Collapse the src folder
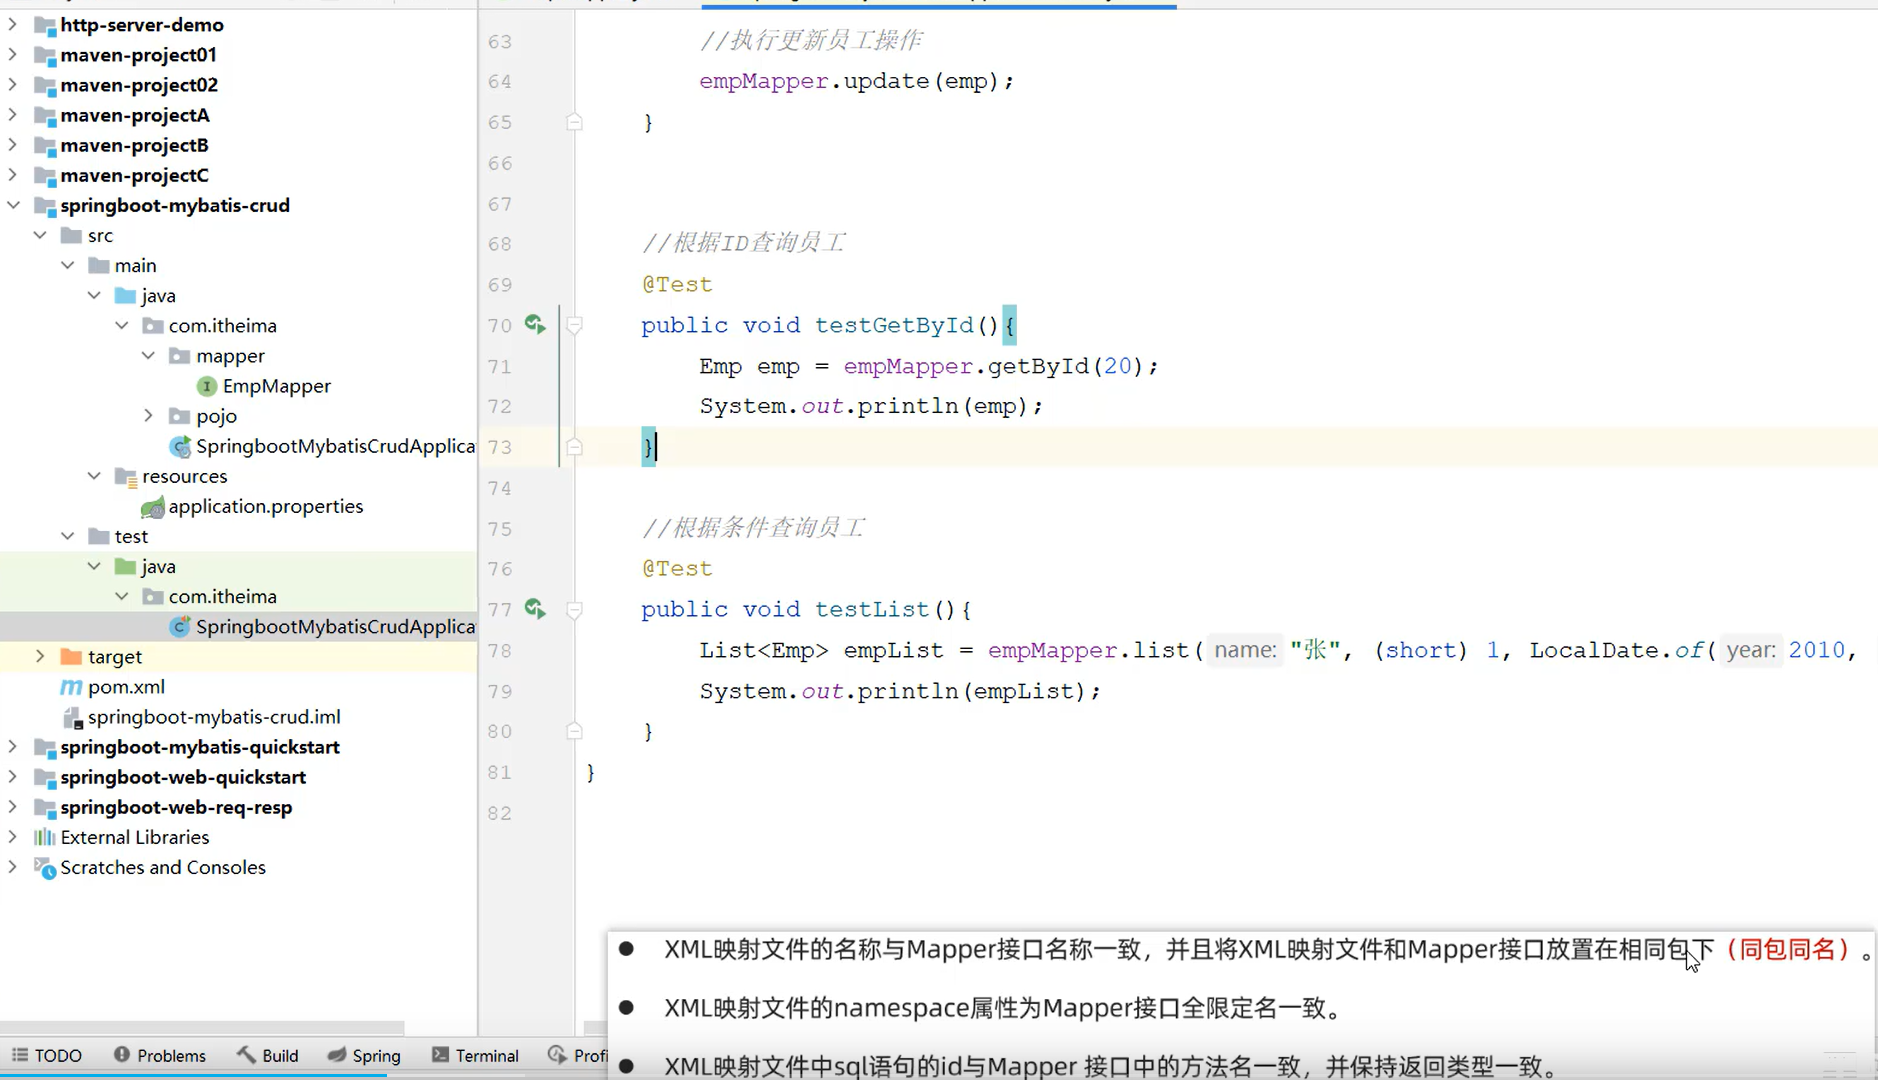This screenshot has height=1080, width=1878. 40,235
